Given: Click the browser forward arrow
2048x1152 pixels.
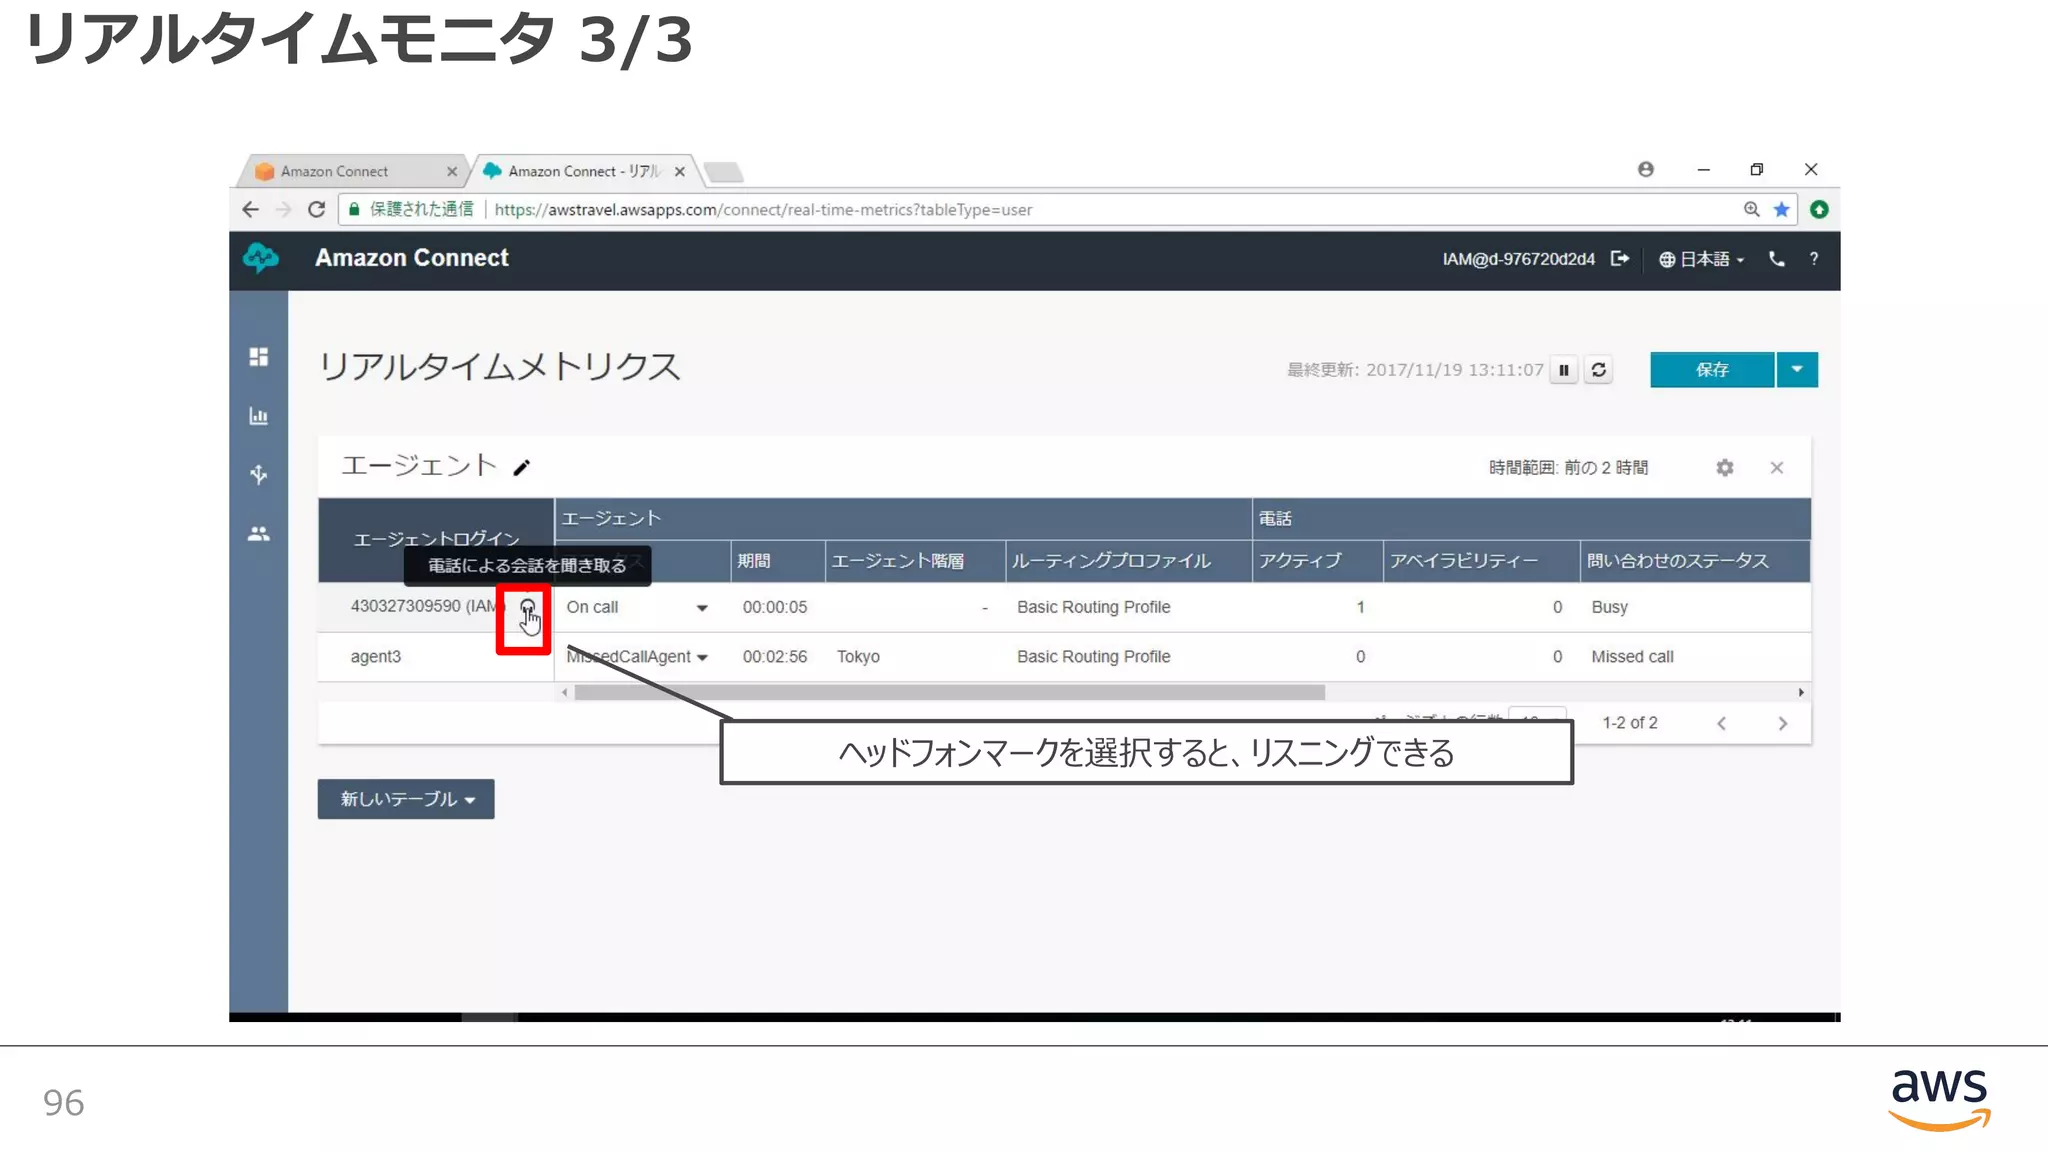Looking at the screenshot, I should (283, 209).
